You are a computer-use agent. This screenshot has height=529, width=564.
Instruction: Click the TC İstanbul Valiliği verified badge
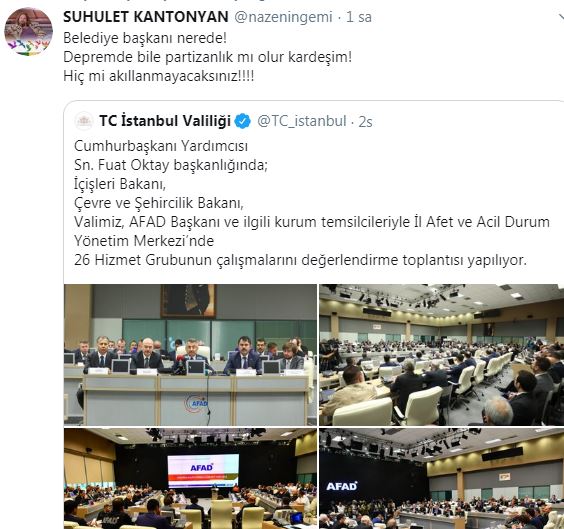(242, 121)
